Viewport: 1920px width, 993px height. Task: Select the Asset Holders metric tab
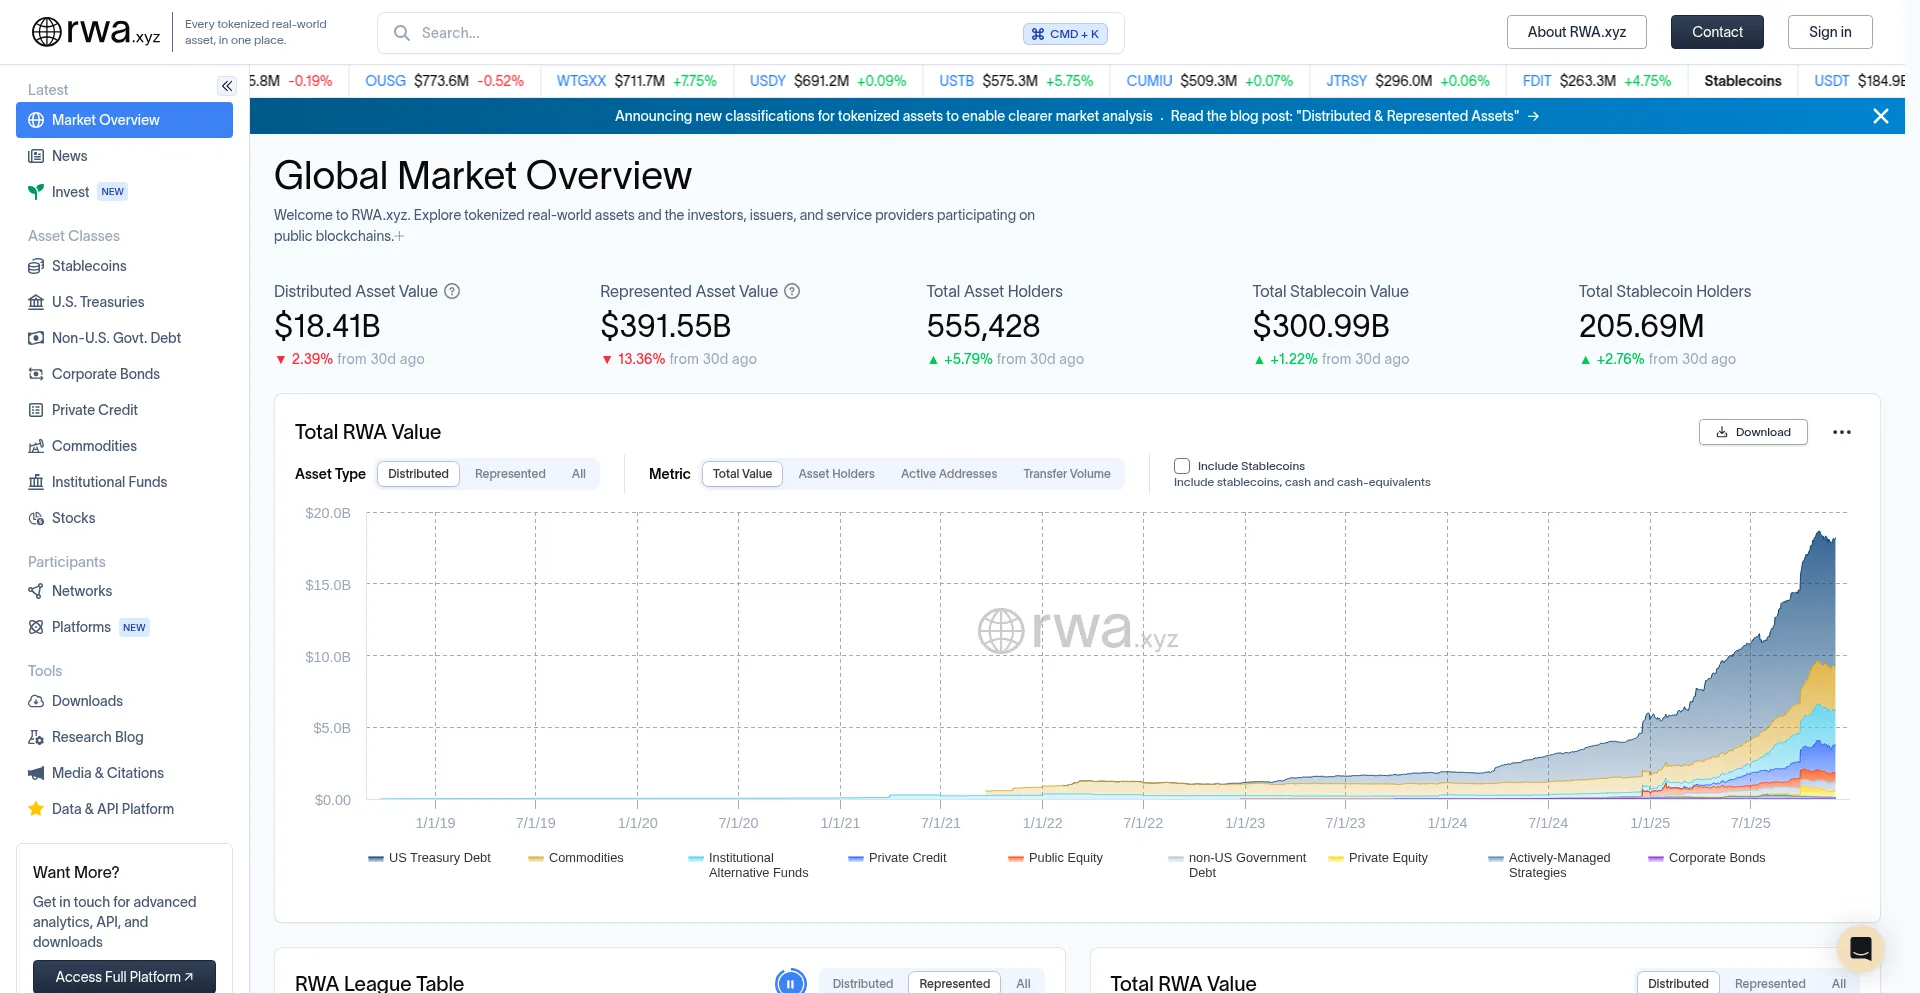836,474
